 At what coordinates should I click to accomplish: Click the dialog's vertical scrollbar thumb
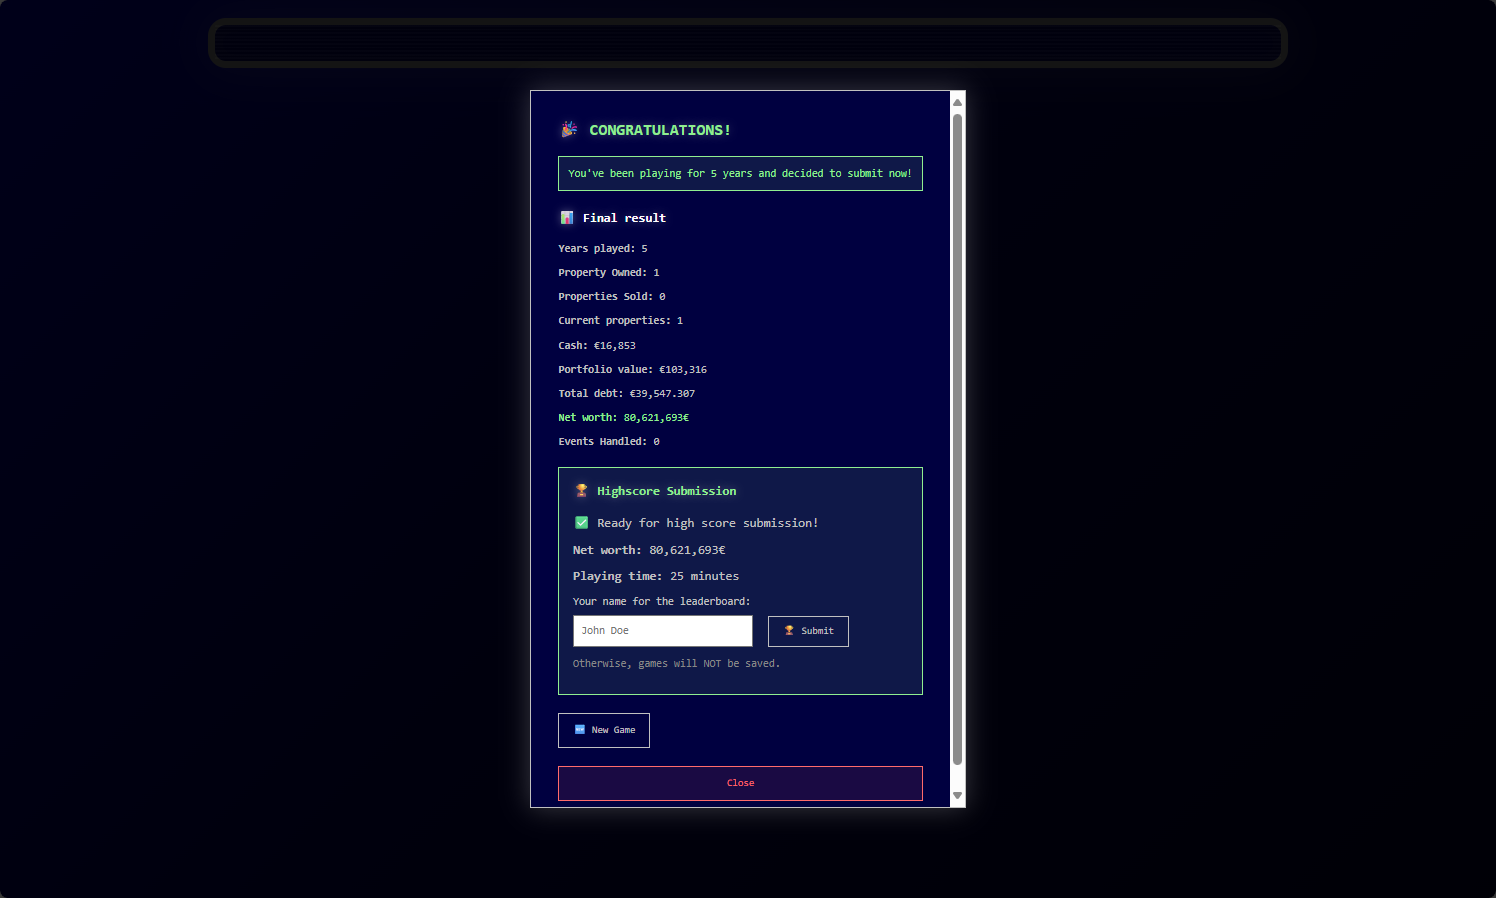957,440
